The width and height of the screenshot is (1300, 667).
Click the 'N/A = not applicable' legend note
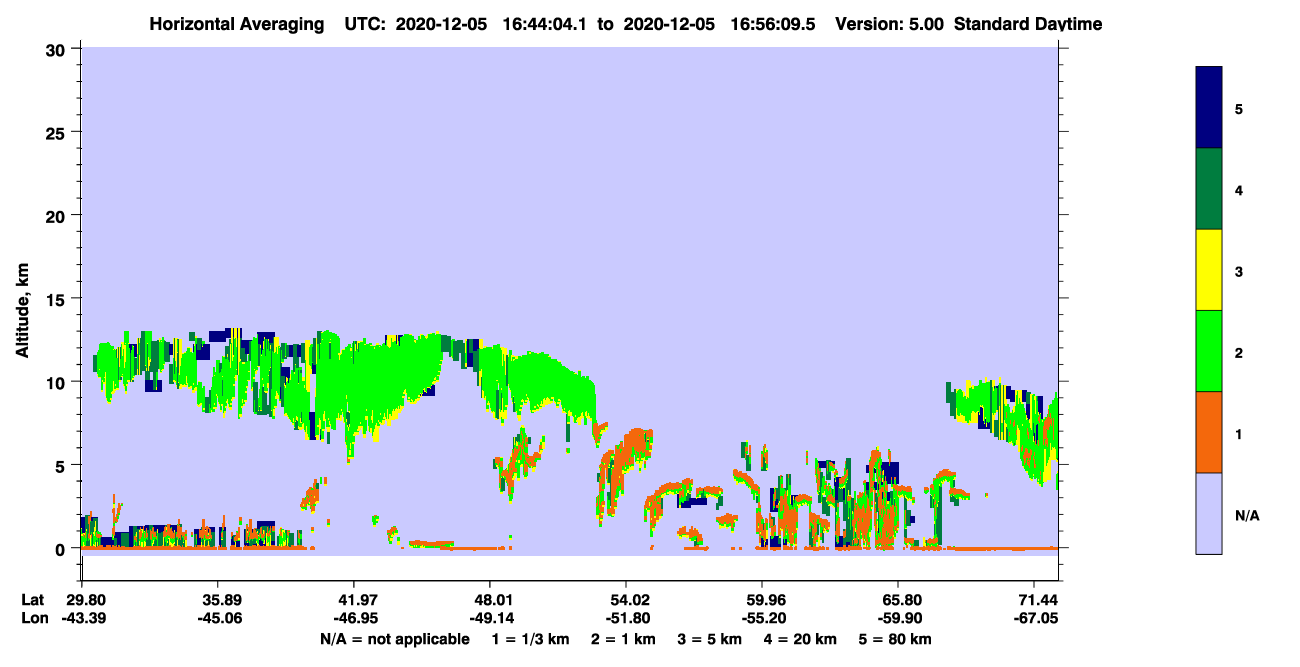point(394,639)
